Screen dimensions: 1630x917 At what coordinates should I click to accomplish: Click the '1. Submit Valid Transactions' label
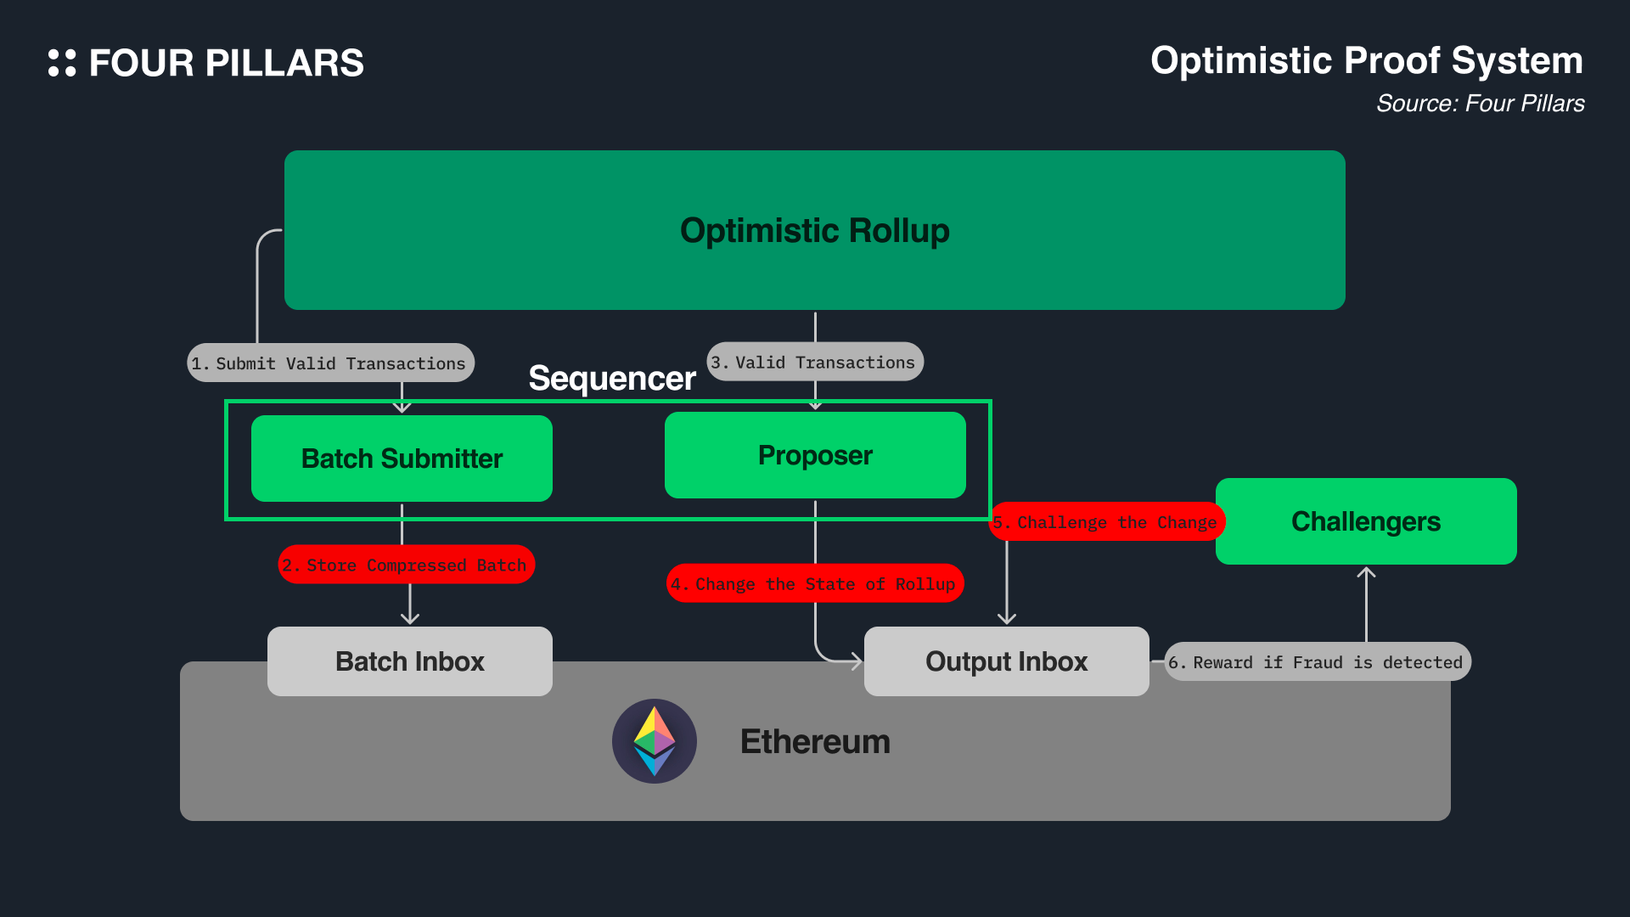pos(331,363)
